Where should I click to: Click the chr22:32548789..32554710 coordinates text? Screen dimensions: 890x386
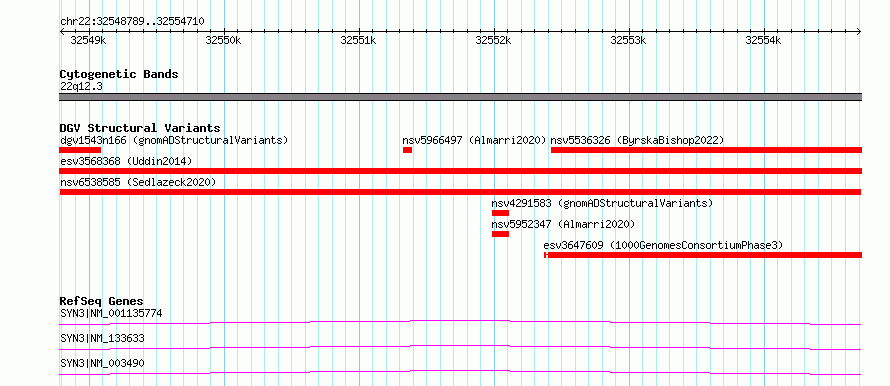pyautogui.click(x=132, y=22)
